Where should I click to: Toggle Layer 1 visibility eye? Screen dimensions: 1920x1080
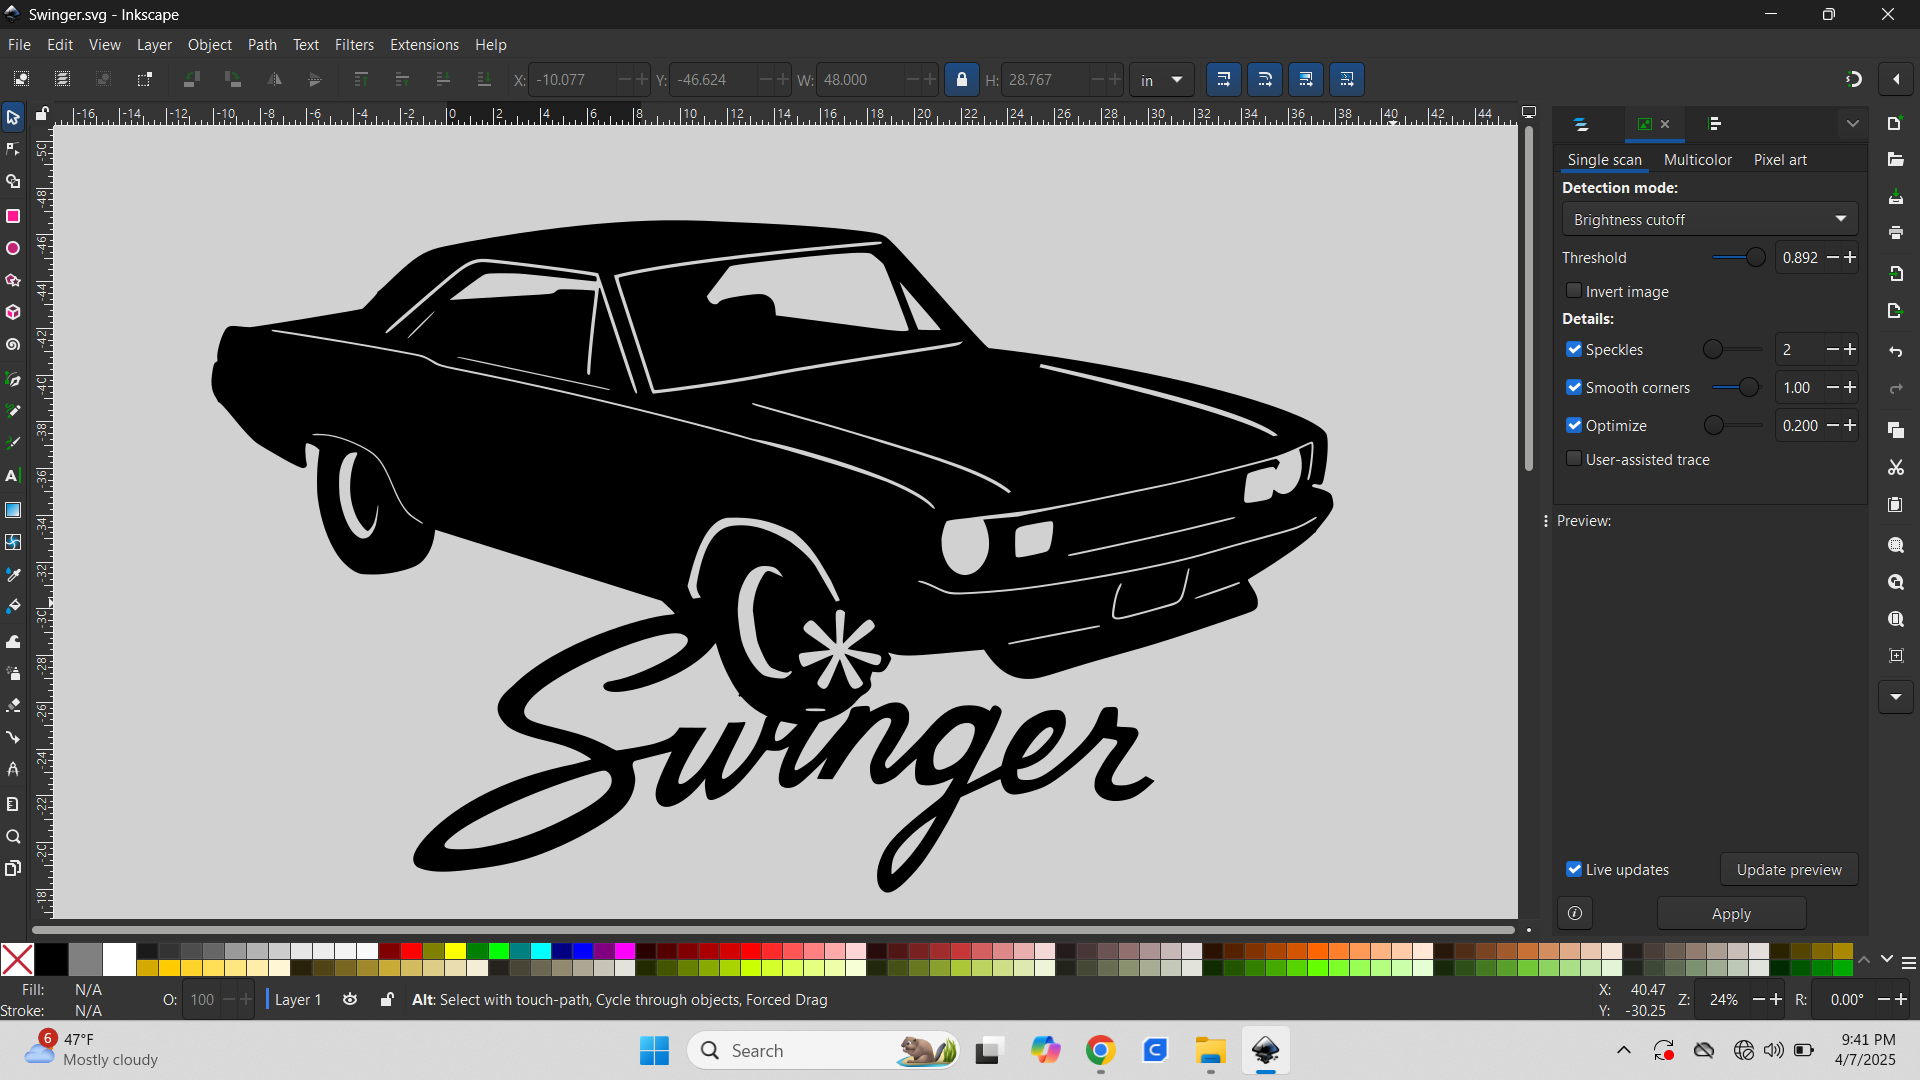click(x=350, y=999)
